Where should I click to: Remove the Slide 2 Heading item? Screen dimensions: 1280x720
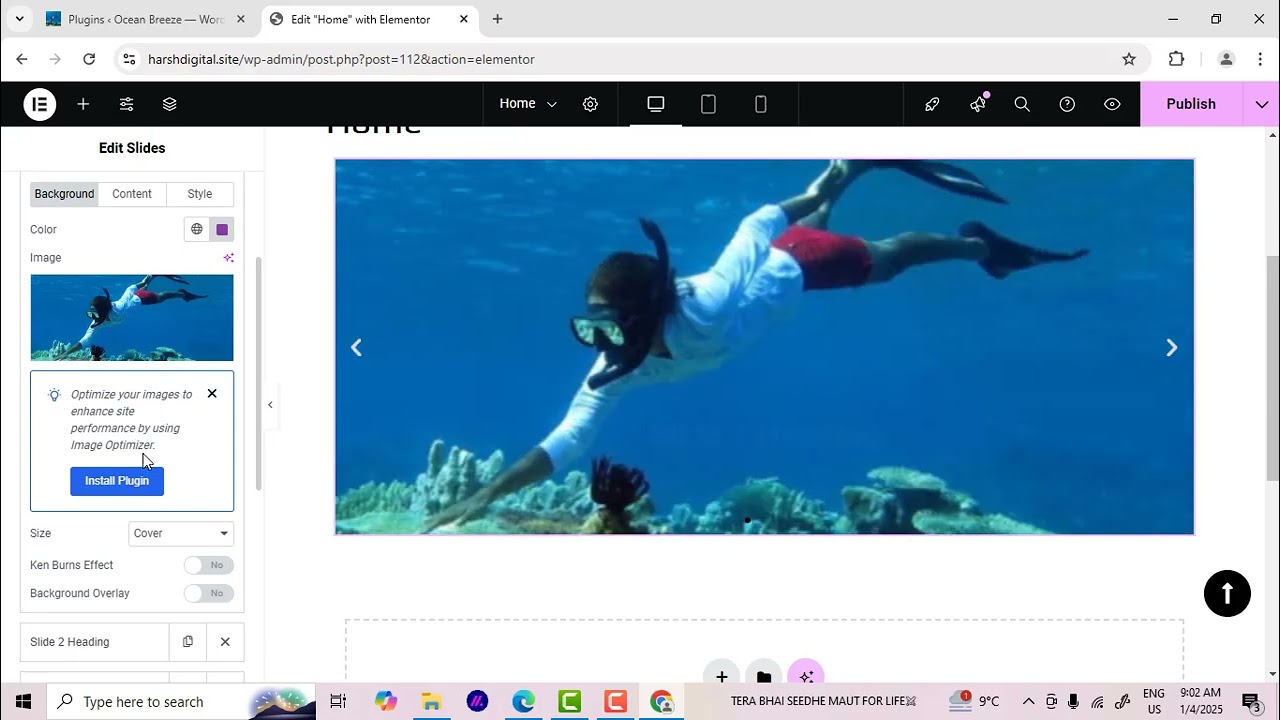pos(225,642)
